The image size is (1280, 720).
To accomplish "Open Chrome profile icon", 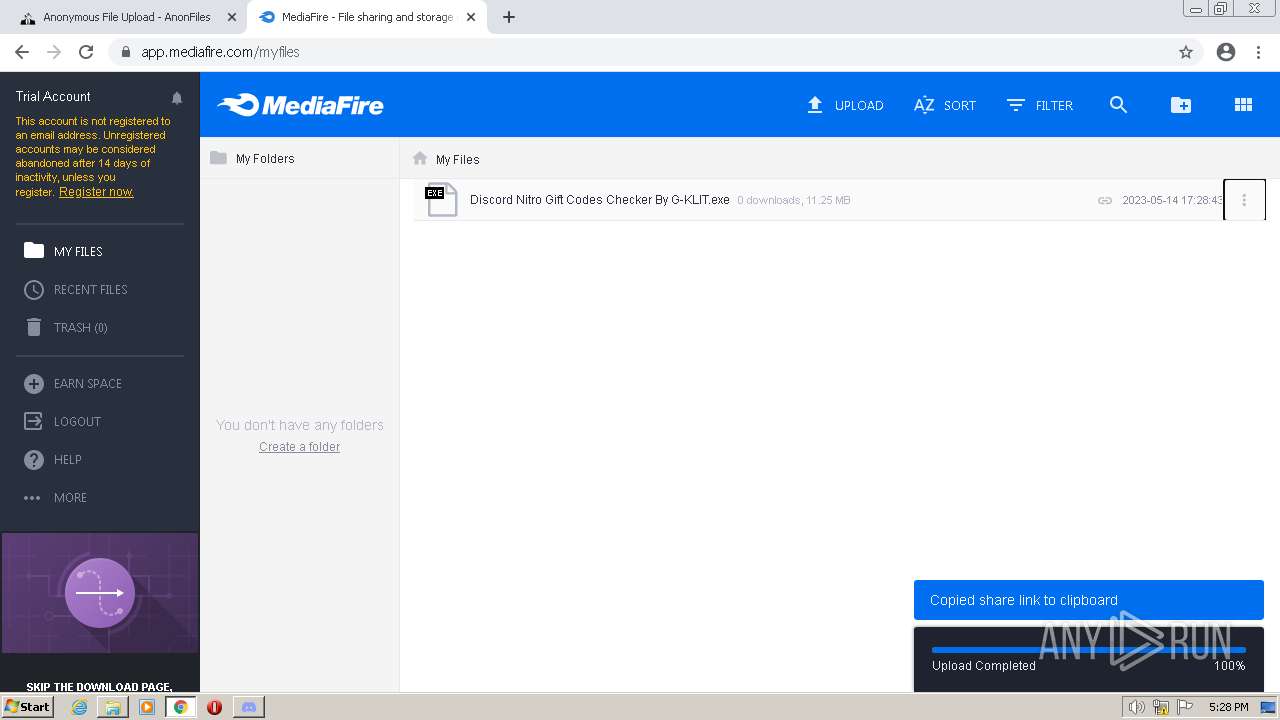I will 1226,52.
